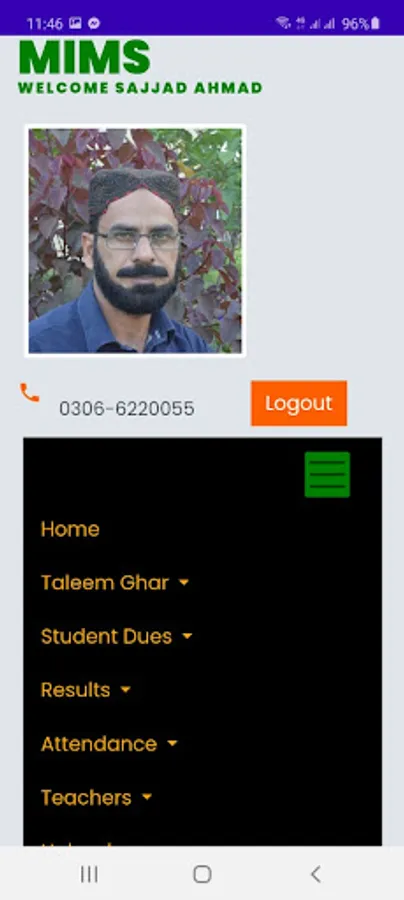This screenshot has height=900, width=404.
Task: Open Android recent apps button
Action: coord(89,874)
